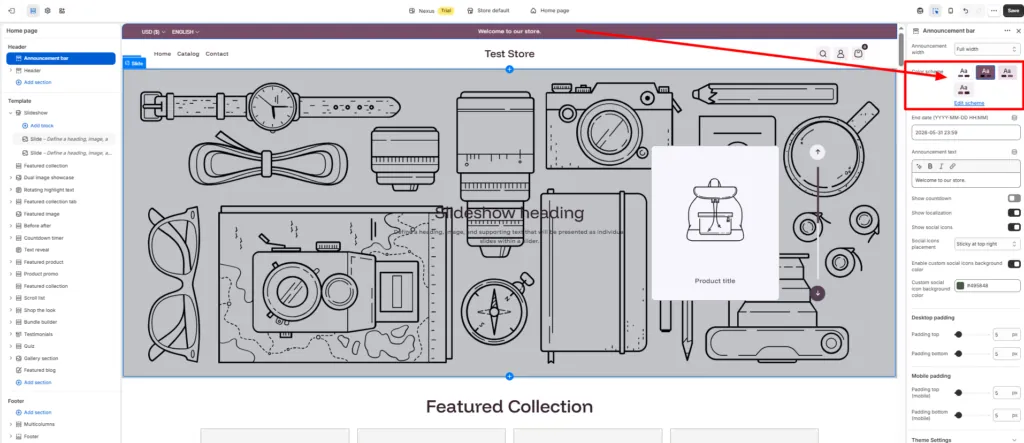Viewport: 1024px width, 443px height.
Task: Switch to mobile preview icon
Action: 950,11
